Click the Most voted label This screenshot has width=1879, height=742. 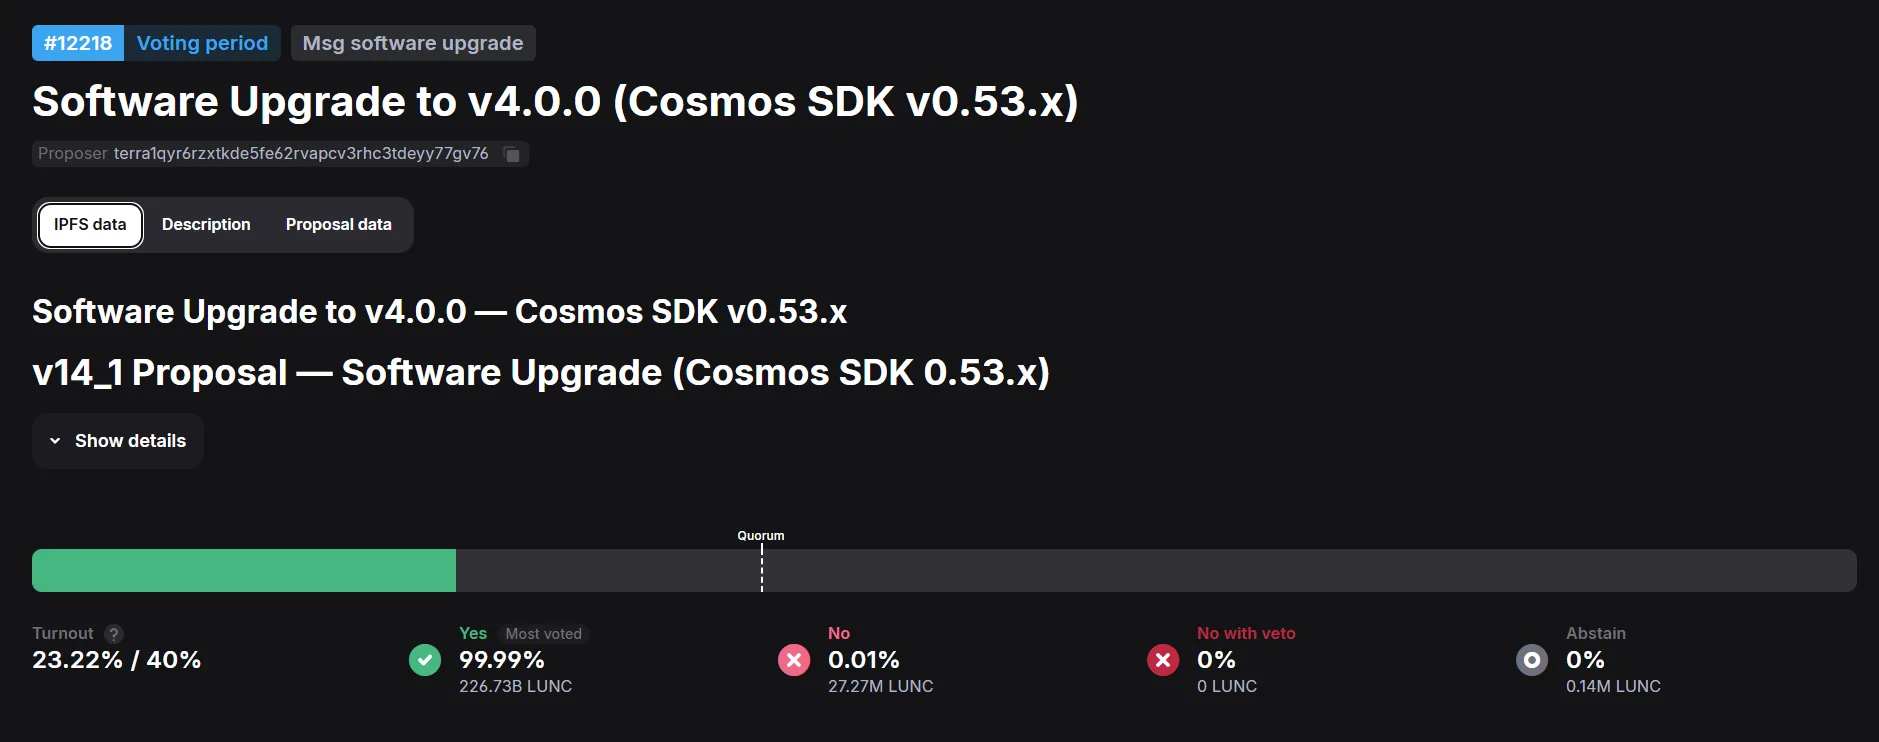tap(543, 634)
